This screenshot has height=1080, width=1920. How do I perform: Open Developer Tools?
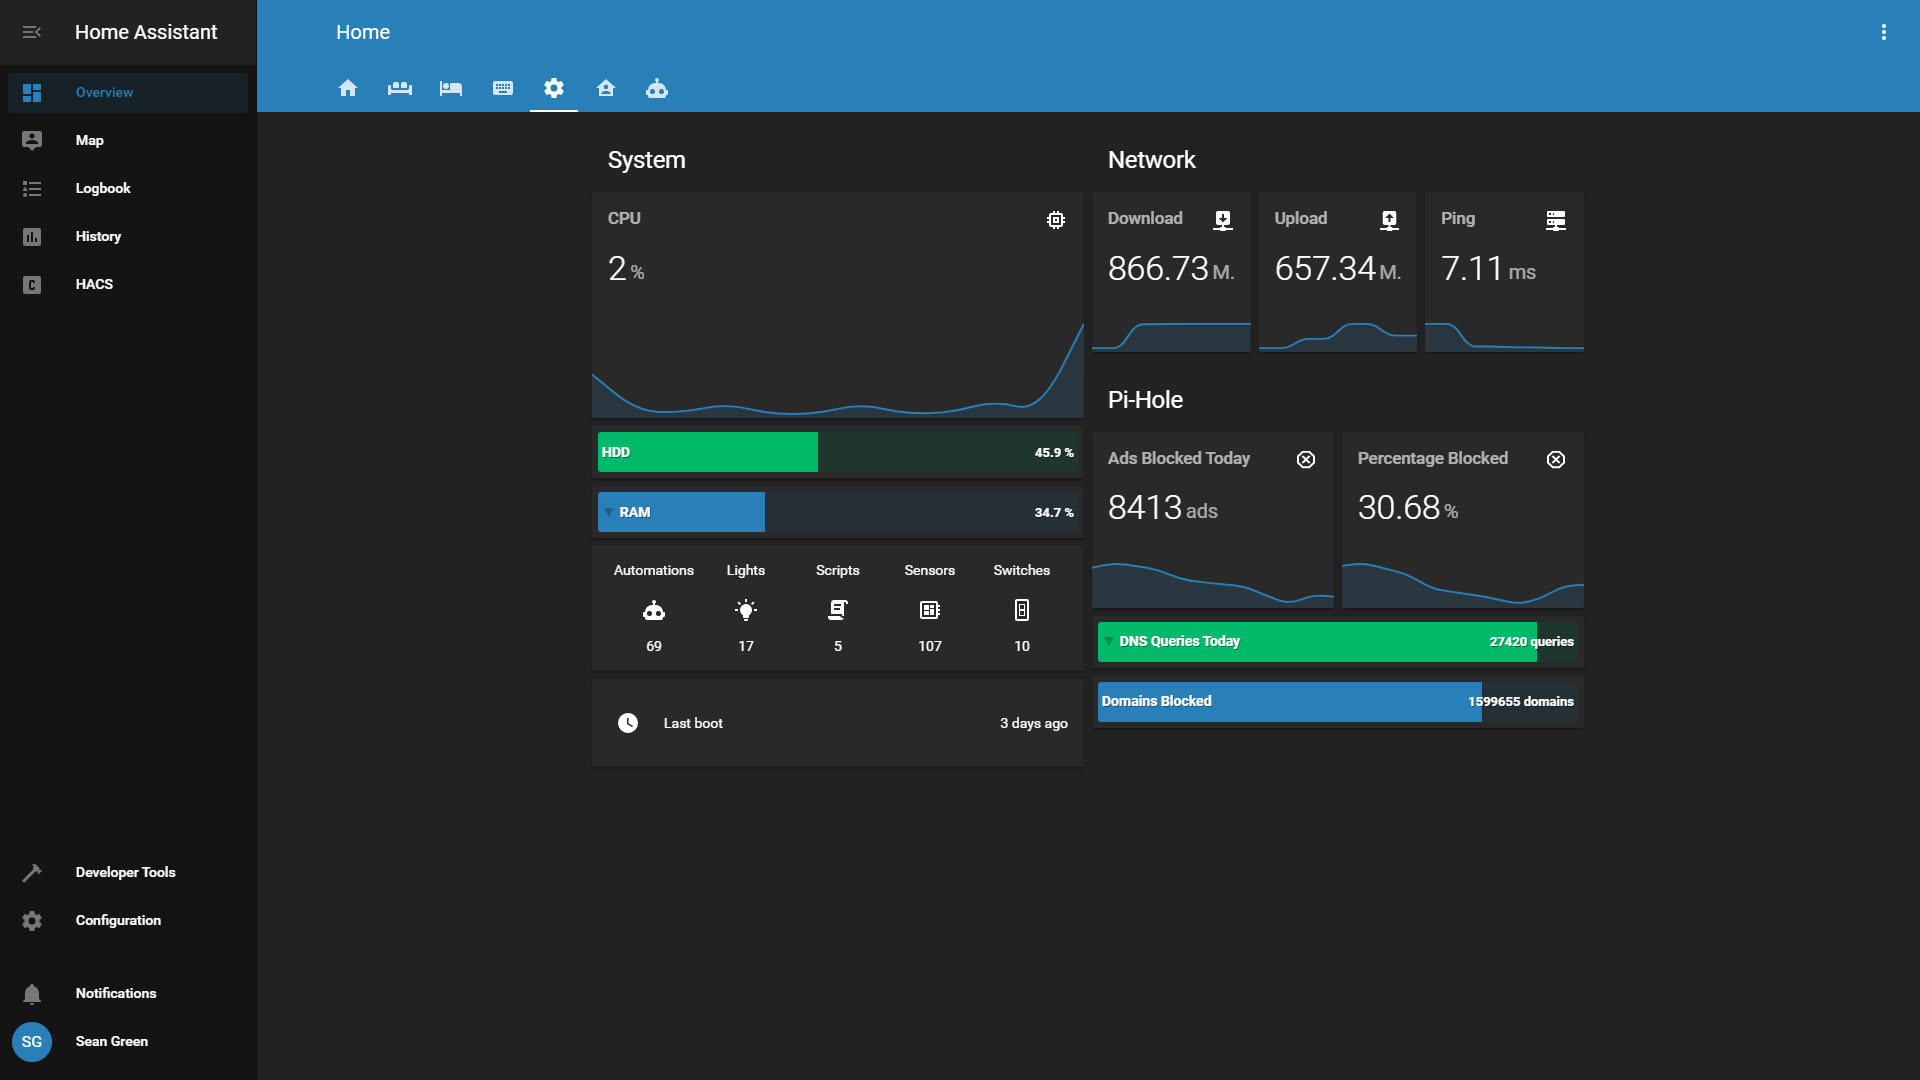coord(128,872)
